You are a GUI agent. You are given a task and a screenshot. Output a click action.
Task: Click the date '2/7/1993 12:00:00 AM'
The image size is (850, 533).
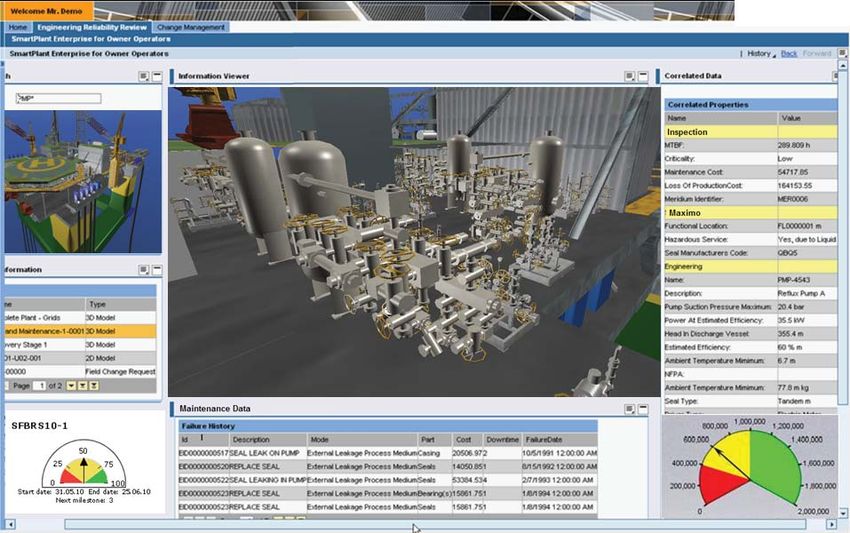559,480
